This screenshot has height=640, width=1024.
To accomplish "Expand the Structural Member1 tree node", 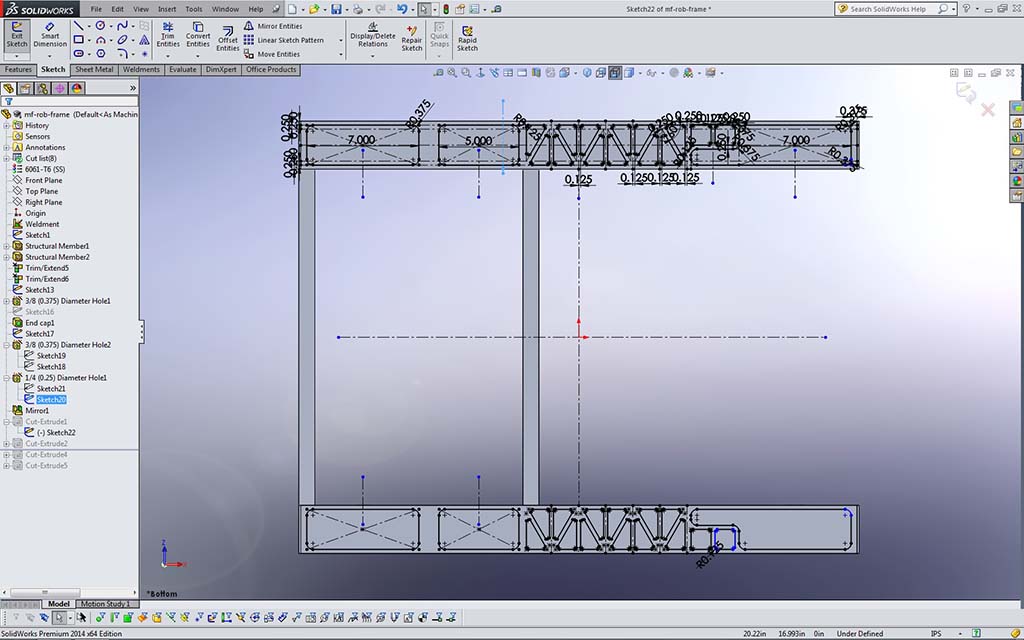I will point(6,246).
